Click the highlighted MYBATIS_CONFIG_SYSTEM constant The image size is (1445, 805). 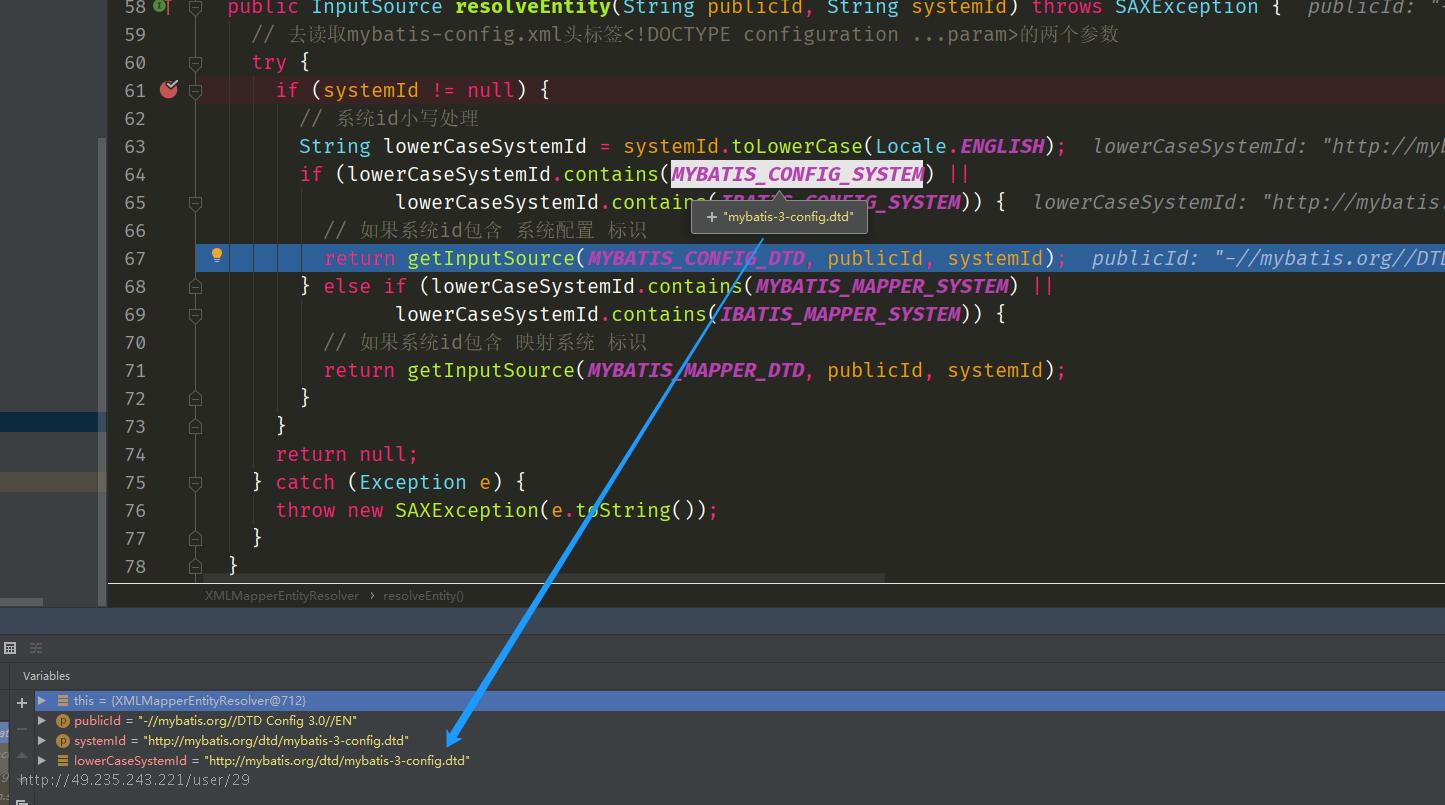click(x=798, y=174)
